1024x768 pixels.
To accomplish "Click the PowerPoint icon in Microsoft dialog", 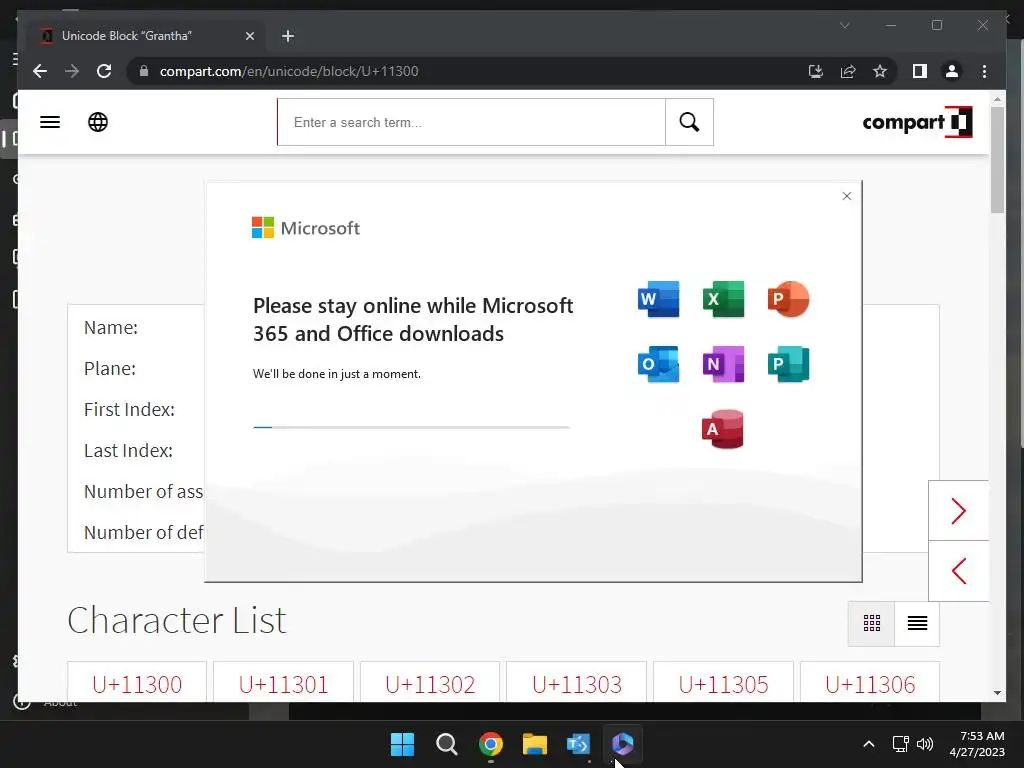I will (788, 299).
